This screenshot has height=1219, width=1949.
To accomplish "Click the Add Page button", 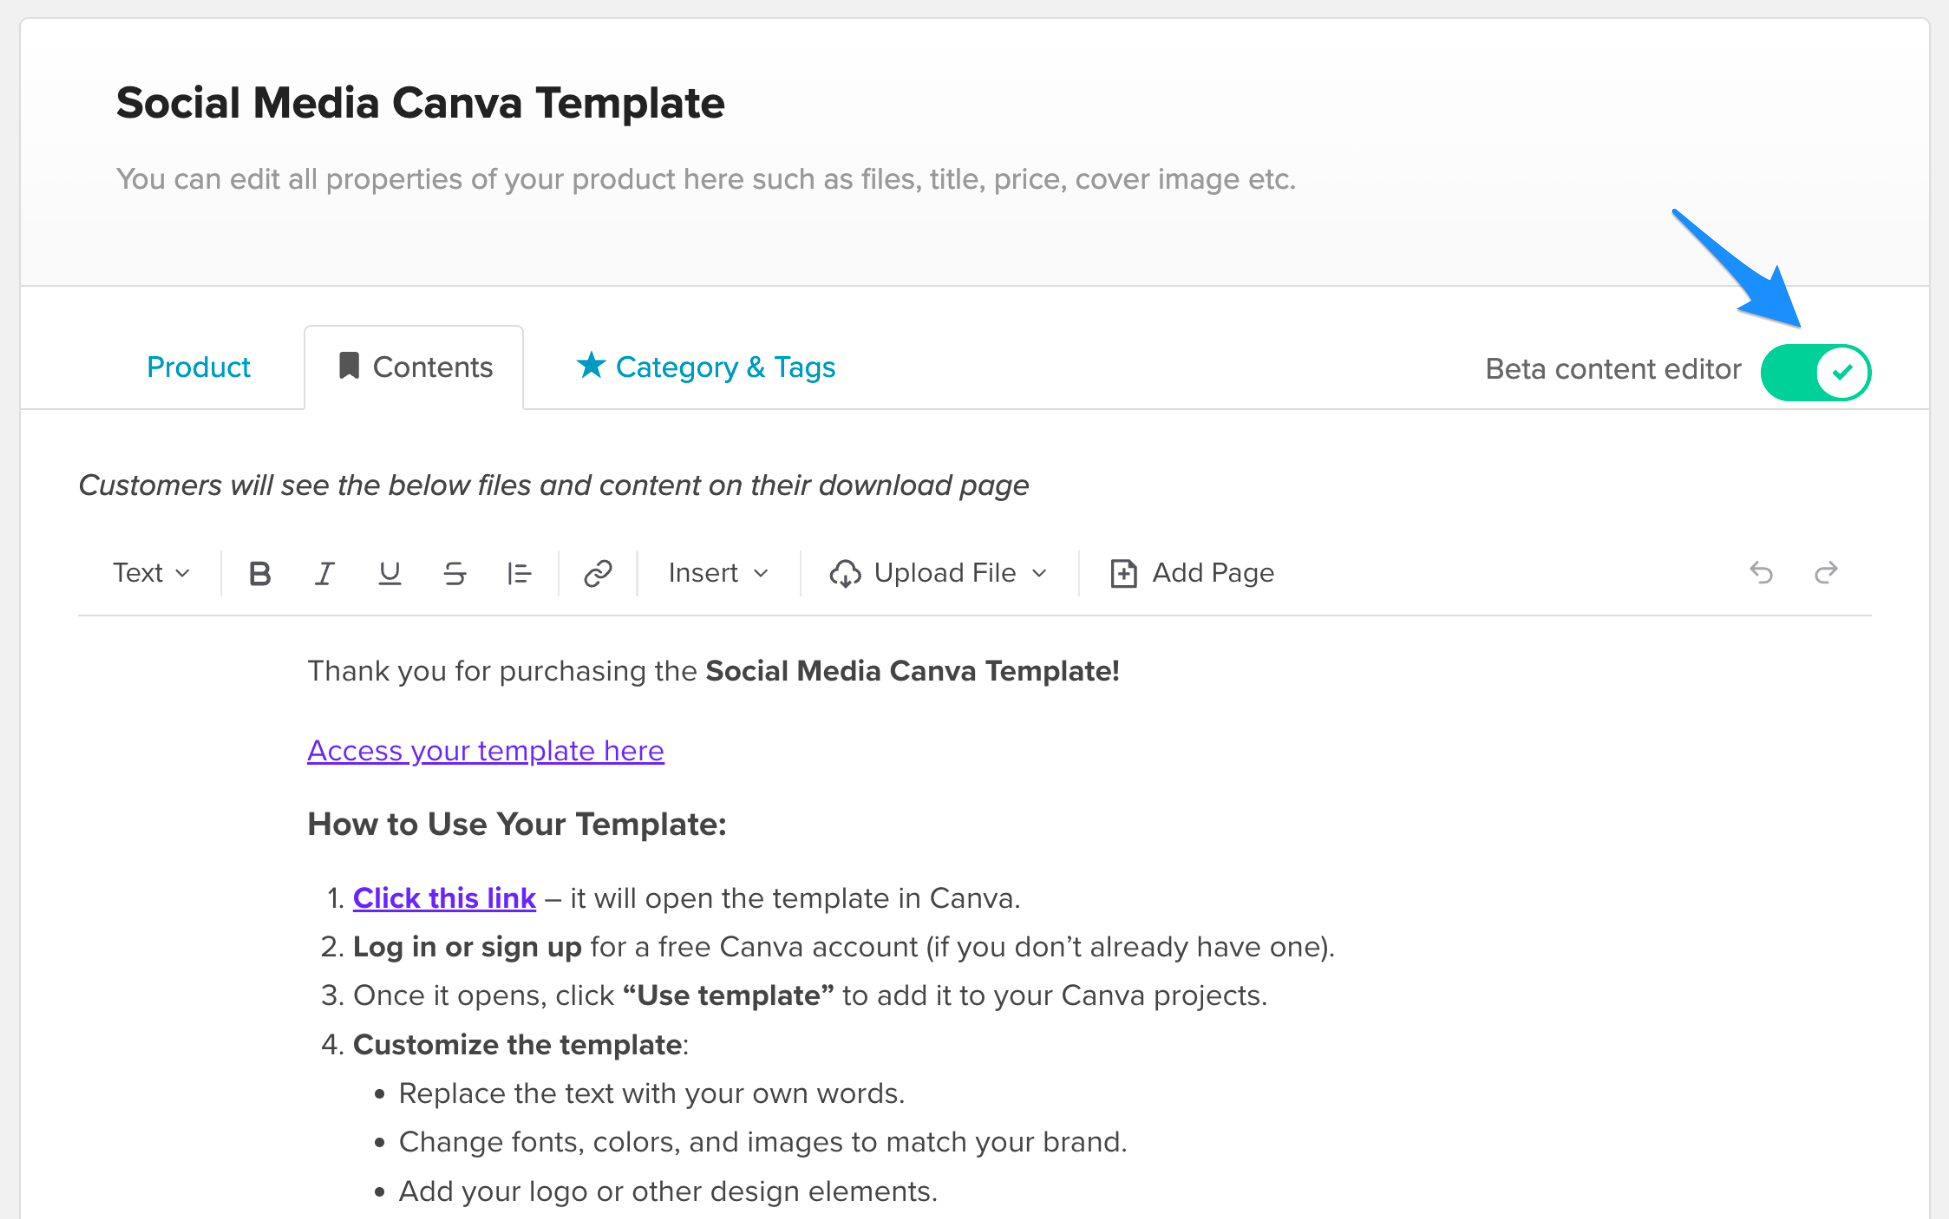I will tap(1192, 573).
